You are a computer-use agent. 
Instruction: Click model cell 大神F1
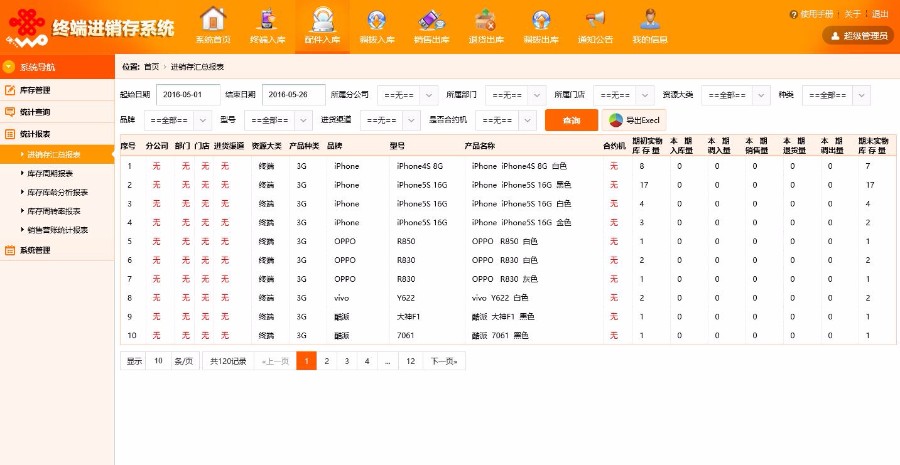coord(409,317)
